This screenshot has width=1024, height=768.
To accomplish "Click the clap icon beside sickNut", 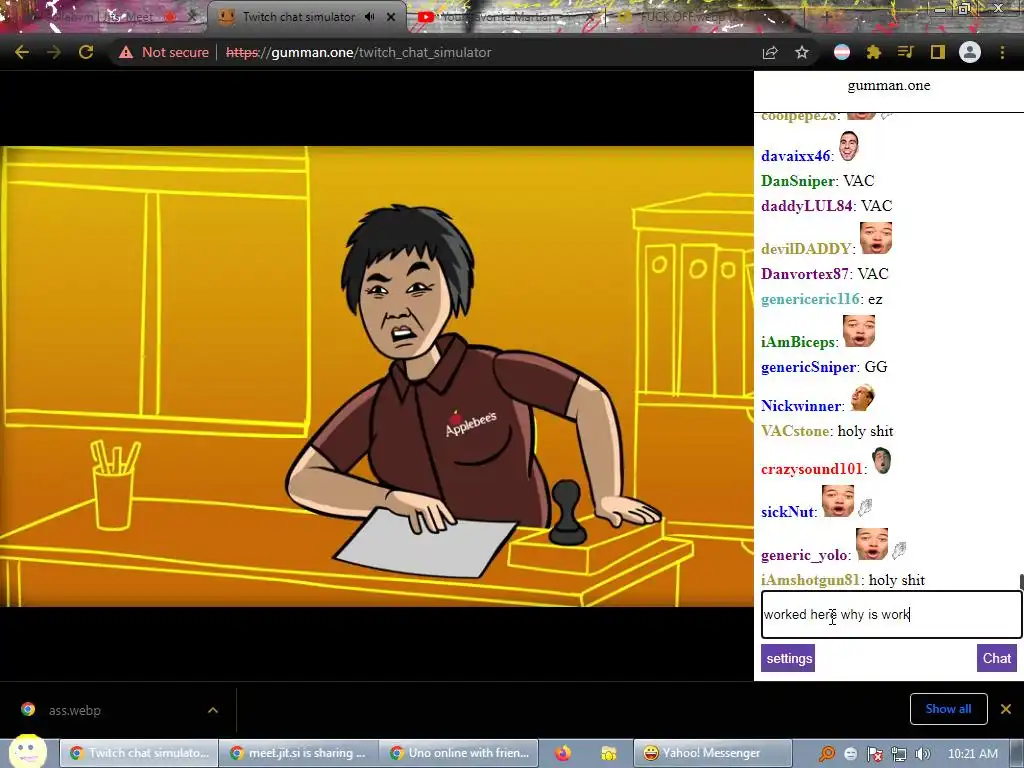I will click(x=865, y=507).
